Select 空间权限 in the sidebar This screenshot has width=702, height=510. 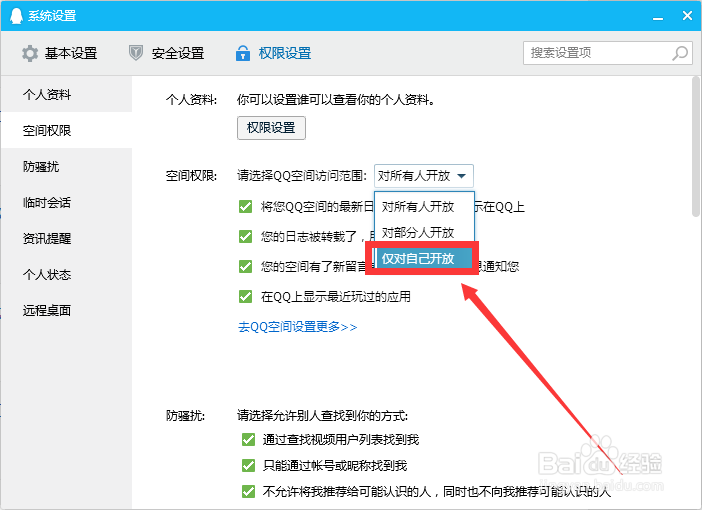(x=66, y=130)
